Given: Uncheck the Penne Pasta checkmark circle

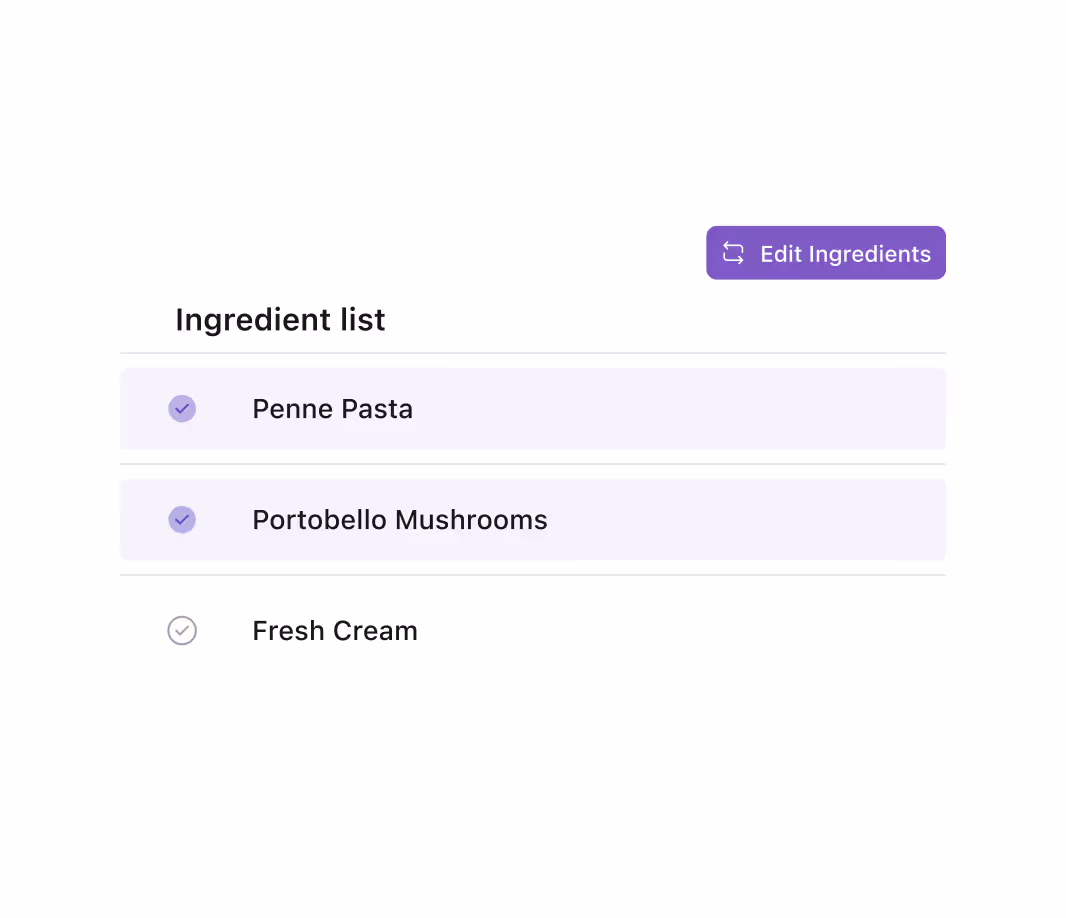Looking at the screenshot, I should (x=182, y=409).
